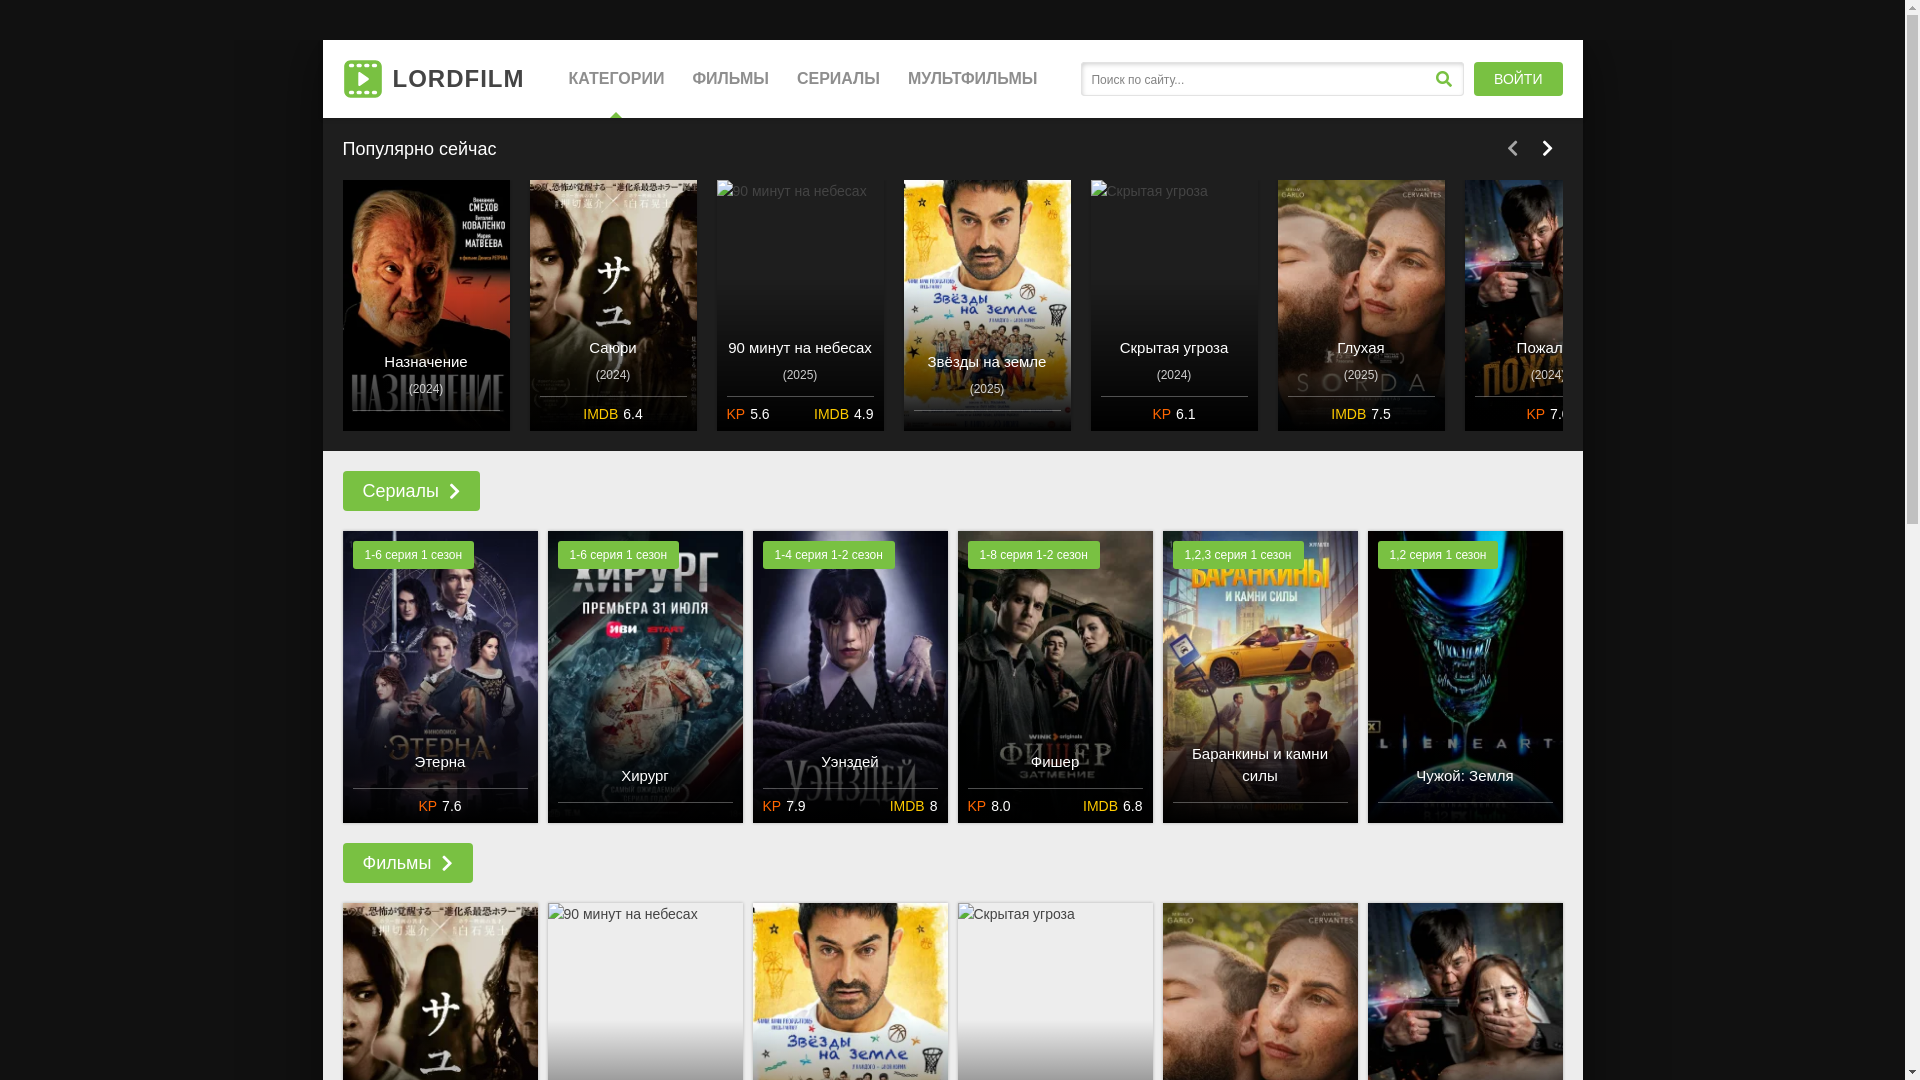The width and height of the screenshot is (1920, 1080).
Task: Open Звёзды на земле carousel poster
Action: [987, 305]
